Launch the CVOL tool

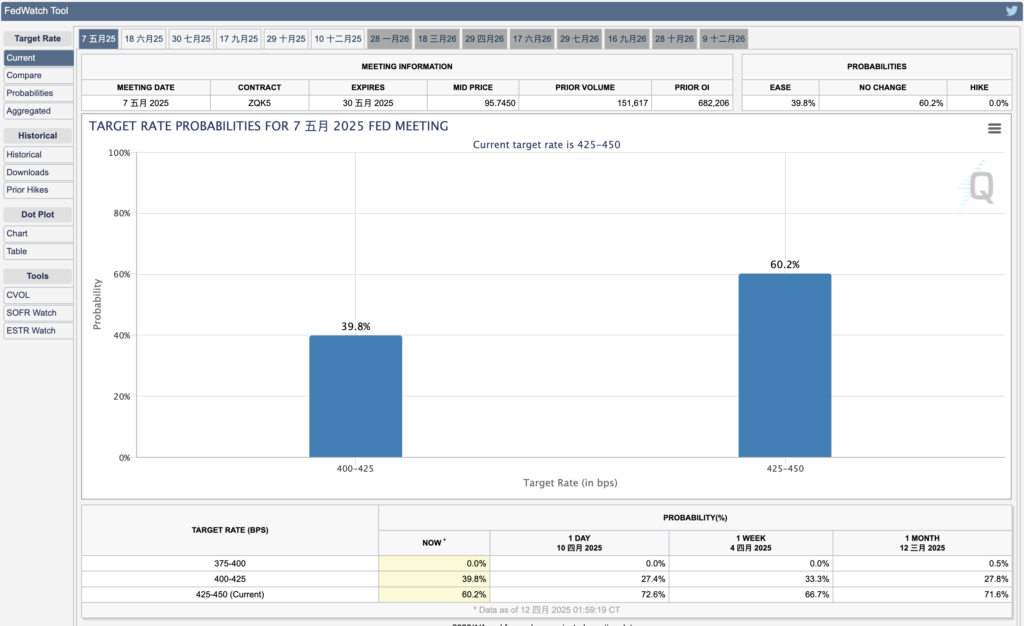click(x=38, y=294)
